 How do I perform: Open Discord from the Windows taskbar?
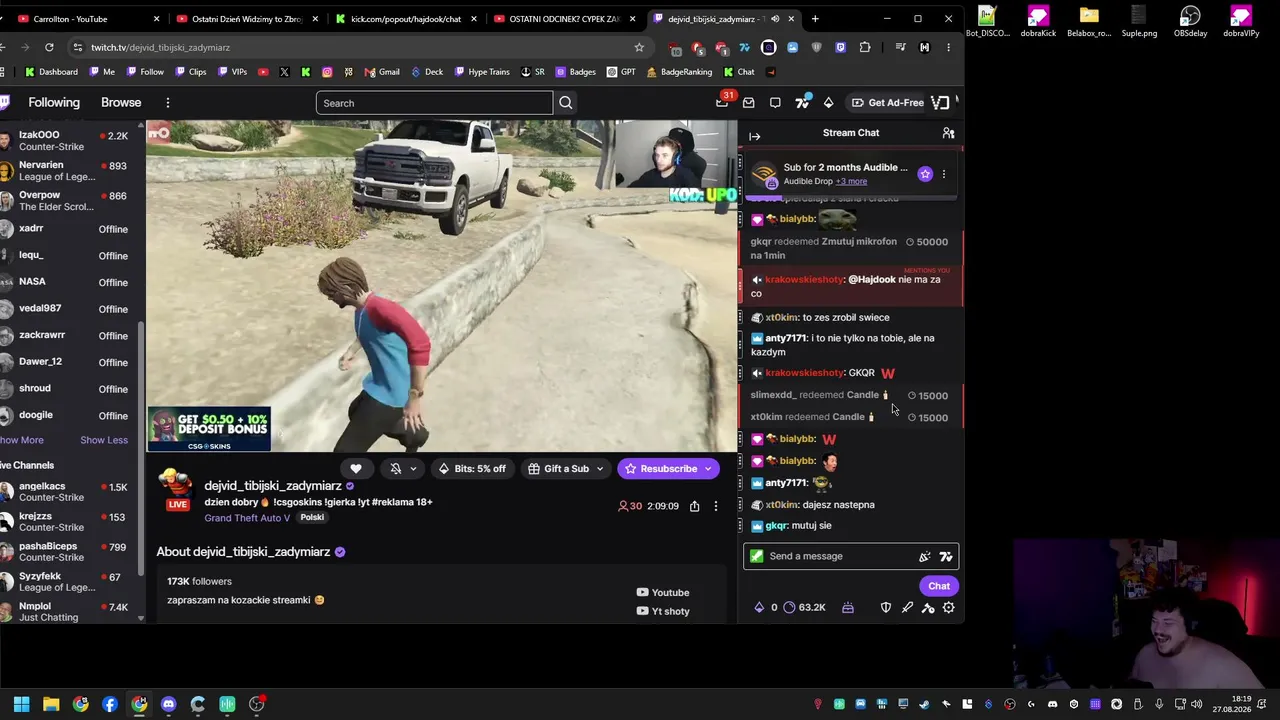[x=168, y=704]
